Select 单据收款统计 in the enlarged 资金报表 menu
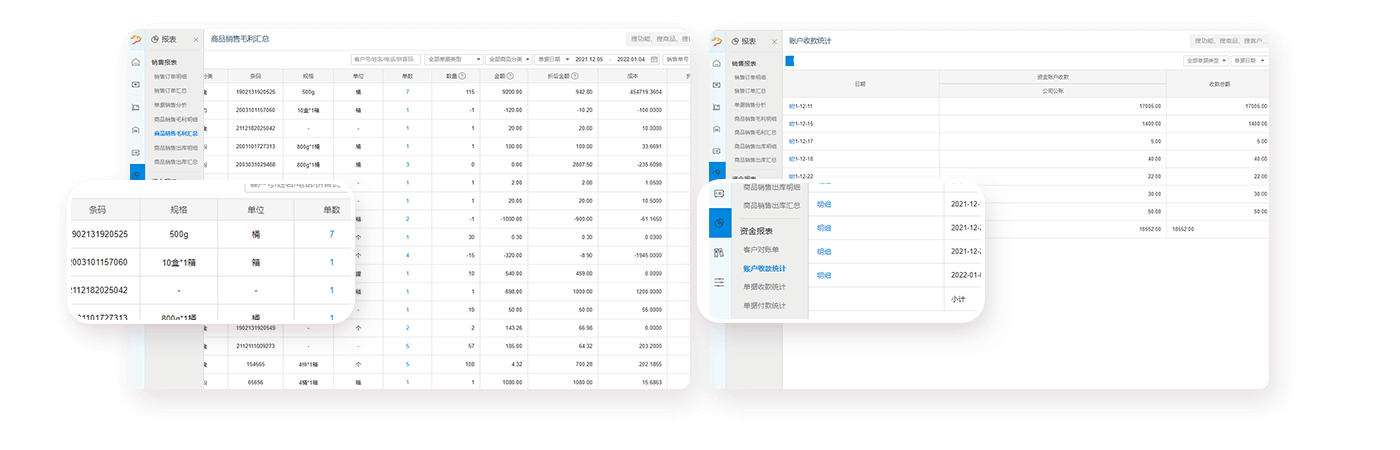Screen dimensions: 1400x450 click(x=764, y=287)
